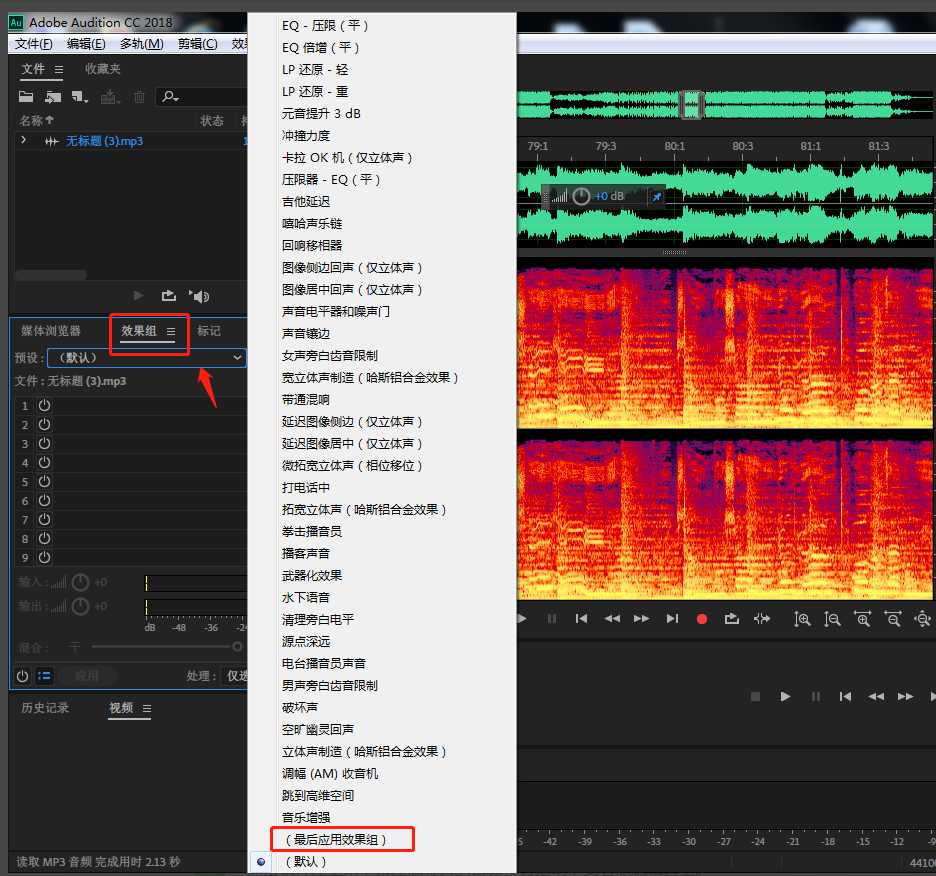Click the Open File folder icon
Viewport: 936px width, 876px height.
coord(26,97)
